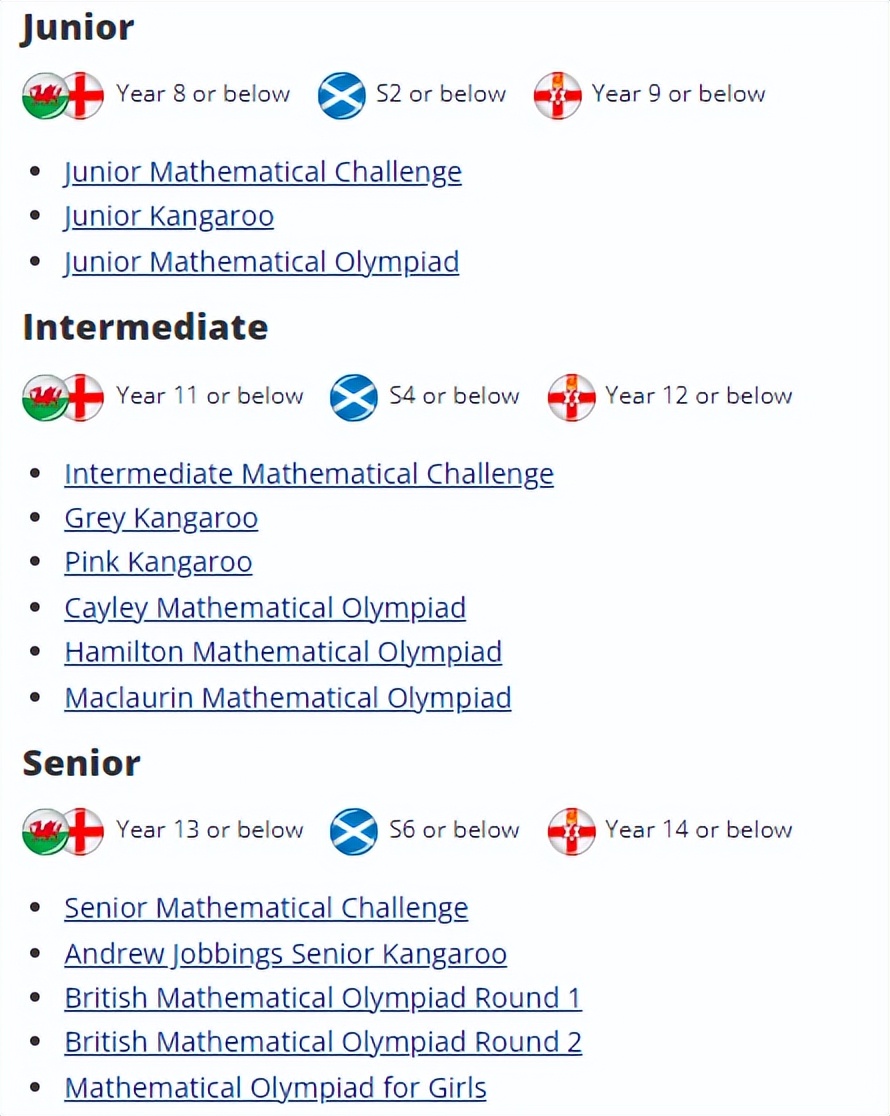The image size is (890, 1116).
Task: Open the Junior Kangaroo link
Action: point(169,217)
